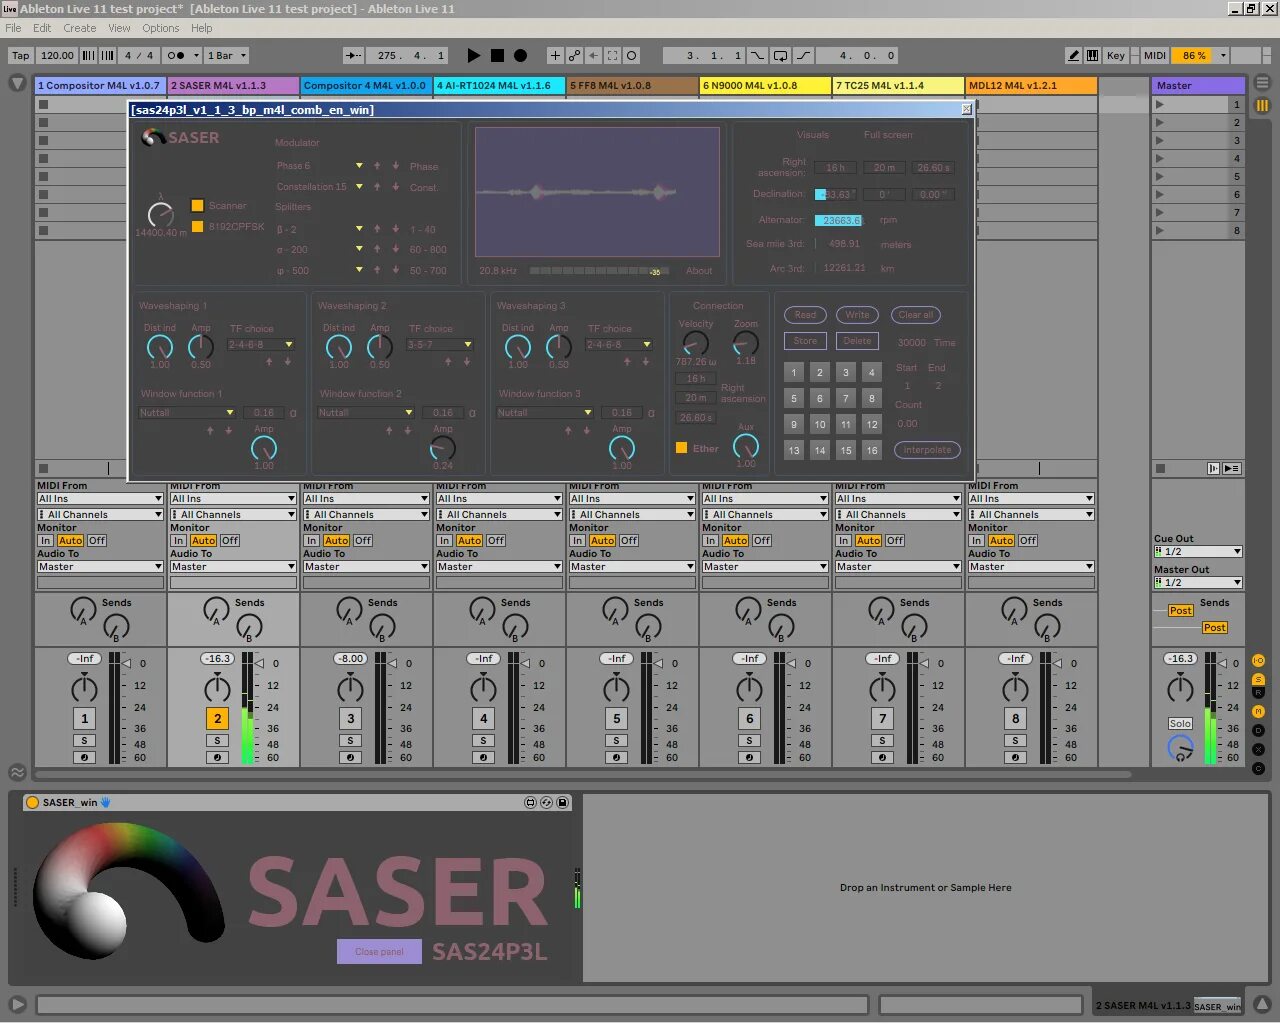The height and width of the screenshot is (1024, 1280).
Task: Open the Options menu
Action: tap(160, 28)
